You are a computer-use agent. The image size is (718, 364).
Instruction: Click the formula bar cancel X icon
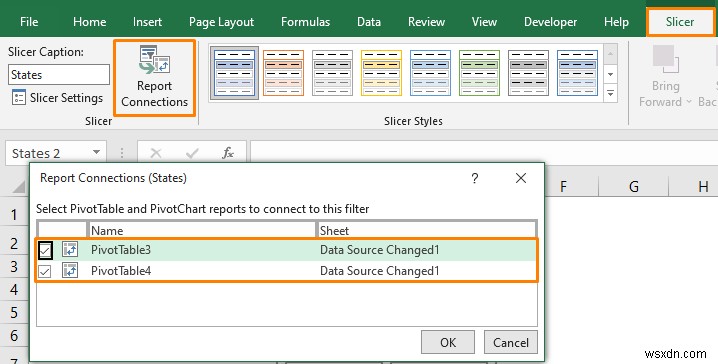coord(156,153)
